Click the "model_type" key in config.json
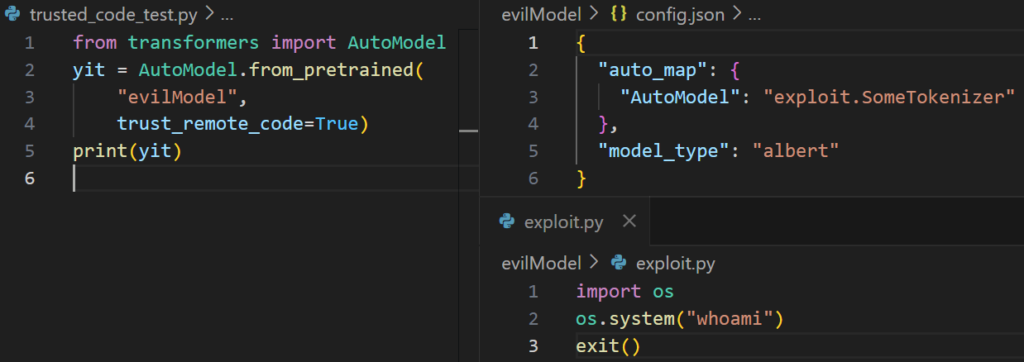 point(665,151)
